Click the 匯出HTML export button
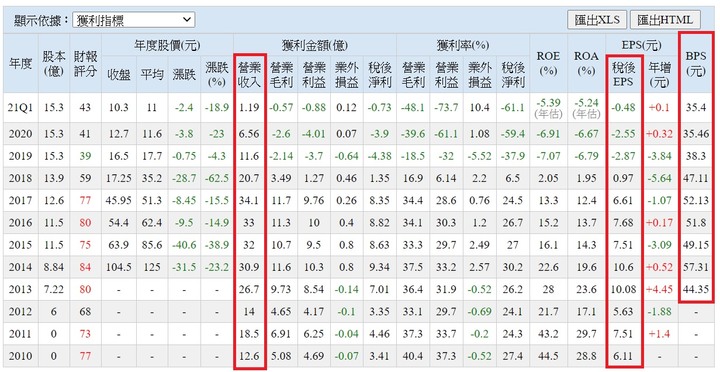 [x=665, y=20]
